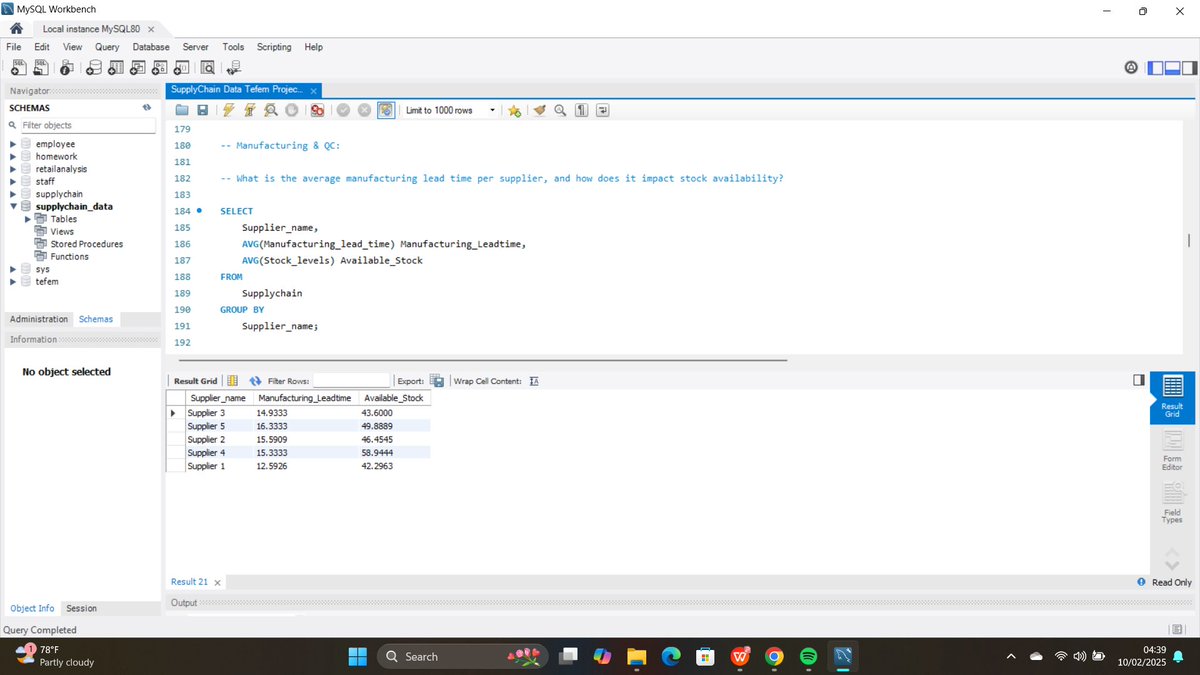Toggle wrap cell content
This screenshot has height=675, width=1200.
coord(534,381)
